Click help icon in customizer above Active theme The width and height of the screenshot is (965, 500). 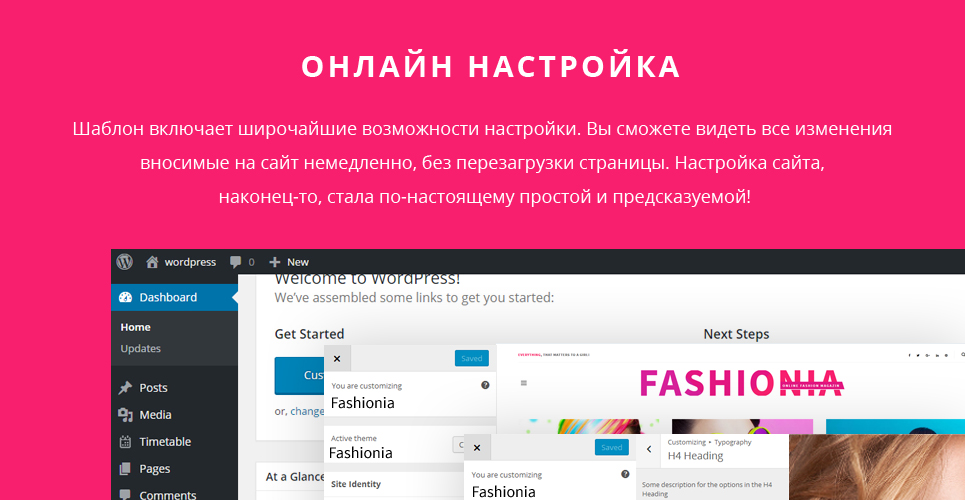pyautogui.click(x=485, y=385)
